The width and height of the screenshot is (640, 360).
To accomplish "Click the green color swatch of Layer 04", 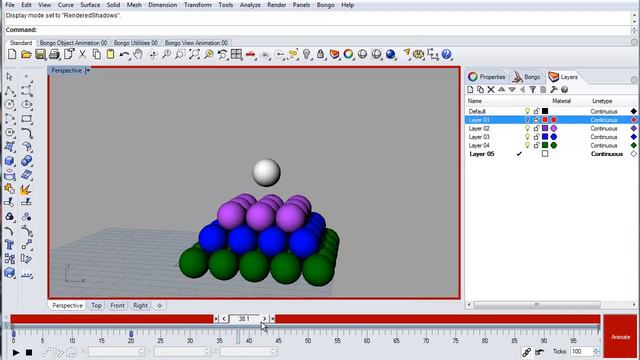I will point(545,145).
